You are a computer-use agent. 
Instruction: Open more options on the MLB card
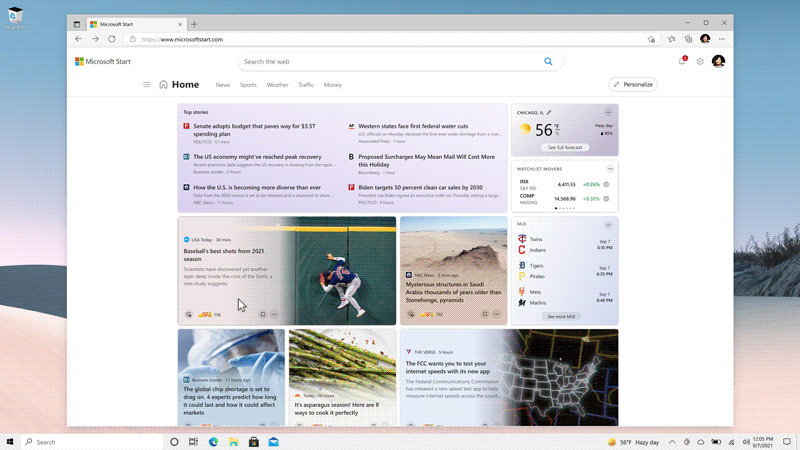tap(608, 224)
